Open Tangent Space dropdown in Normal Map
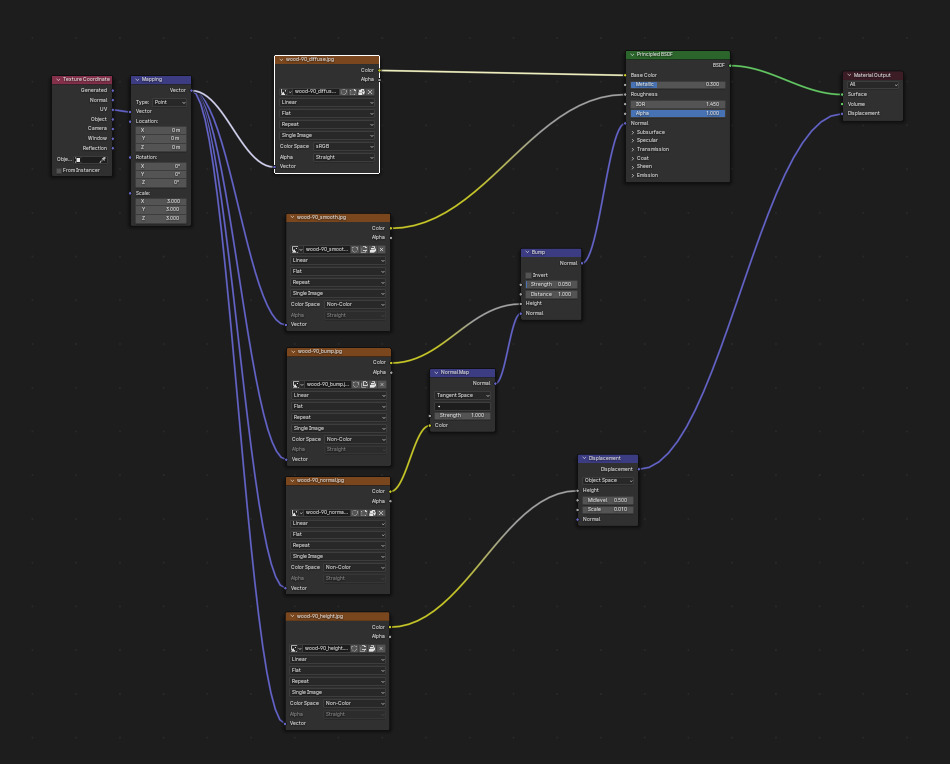This screenshot has height=764, width=950. click(x=463, y=396)
